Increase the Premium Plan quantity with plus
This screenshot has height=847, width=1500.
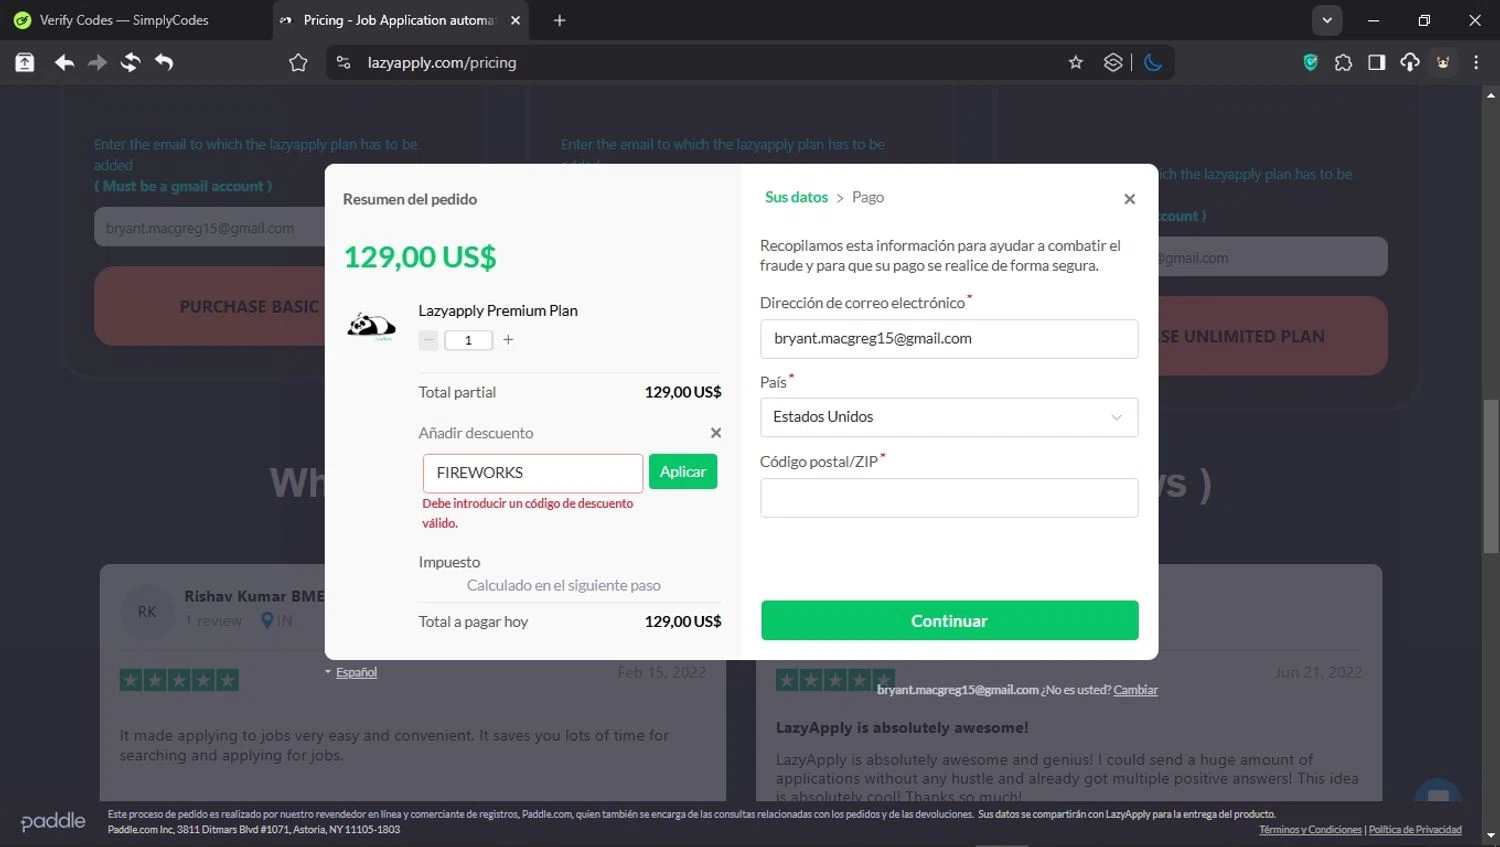[508, 340]
